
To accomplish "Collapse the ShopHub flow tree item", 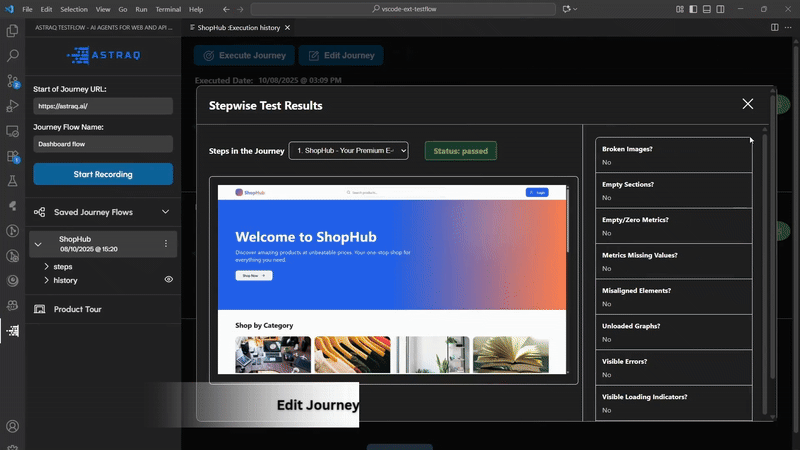I will tap(38, 244).
